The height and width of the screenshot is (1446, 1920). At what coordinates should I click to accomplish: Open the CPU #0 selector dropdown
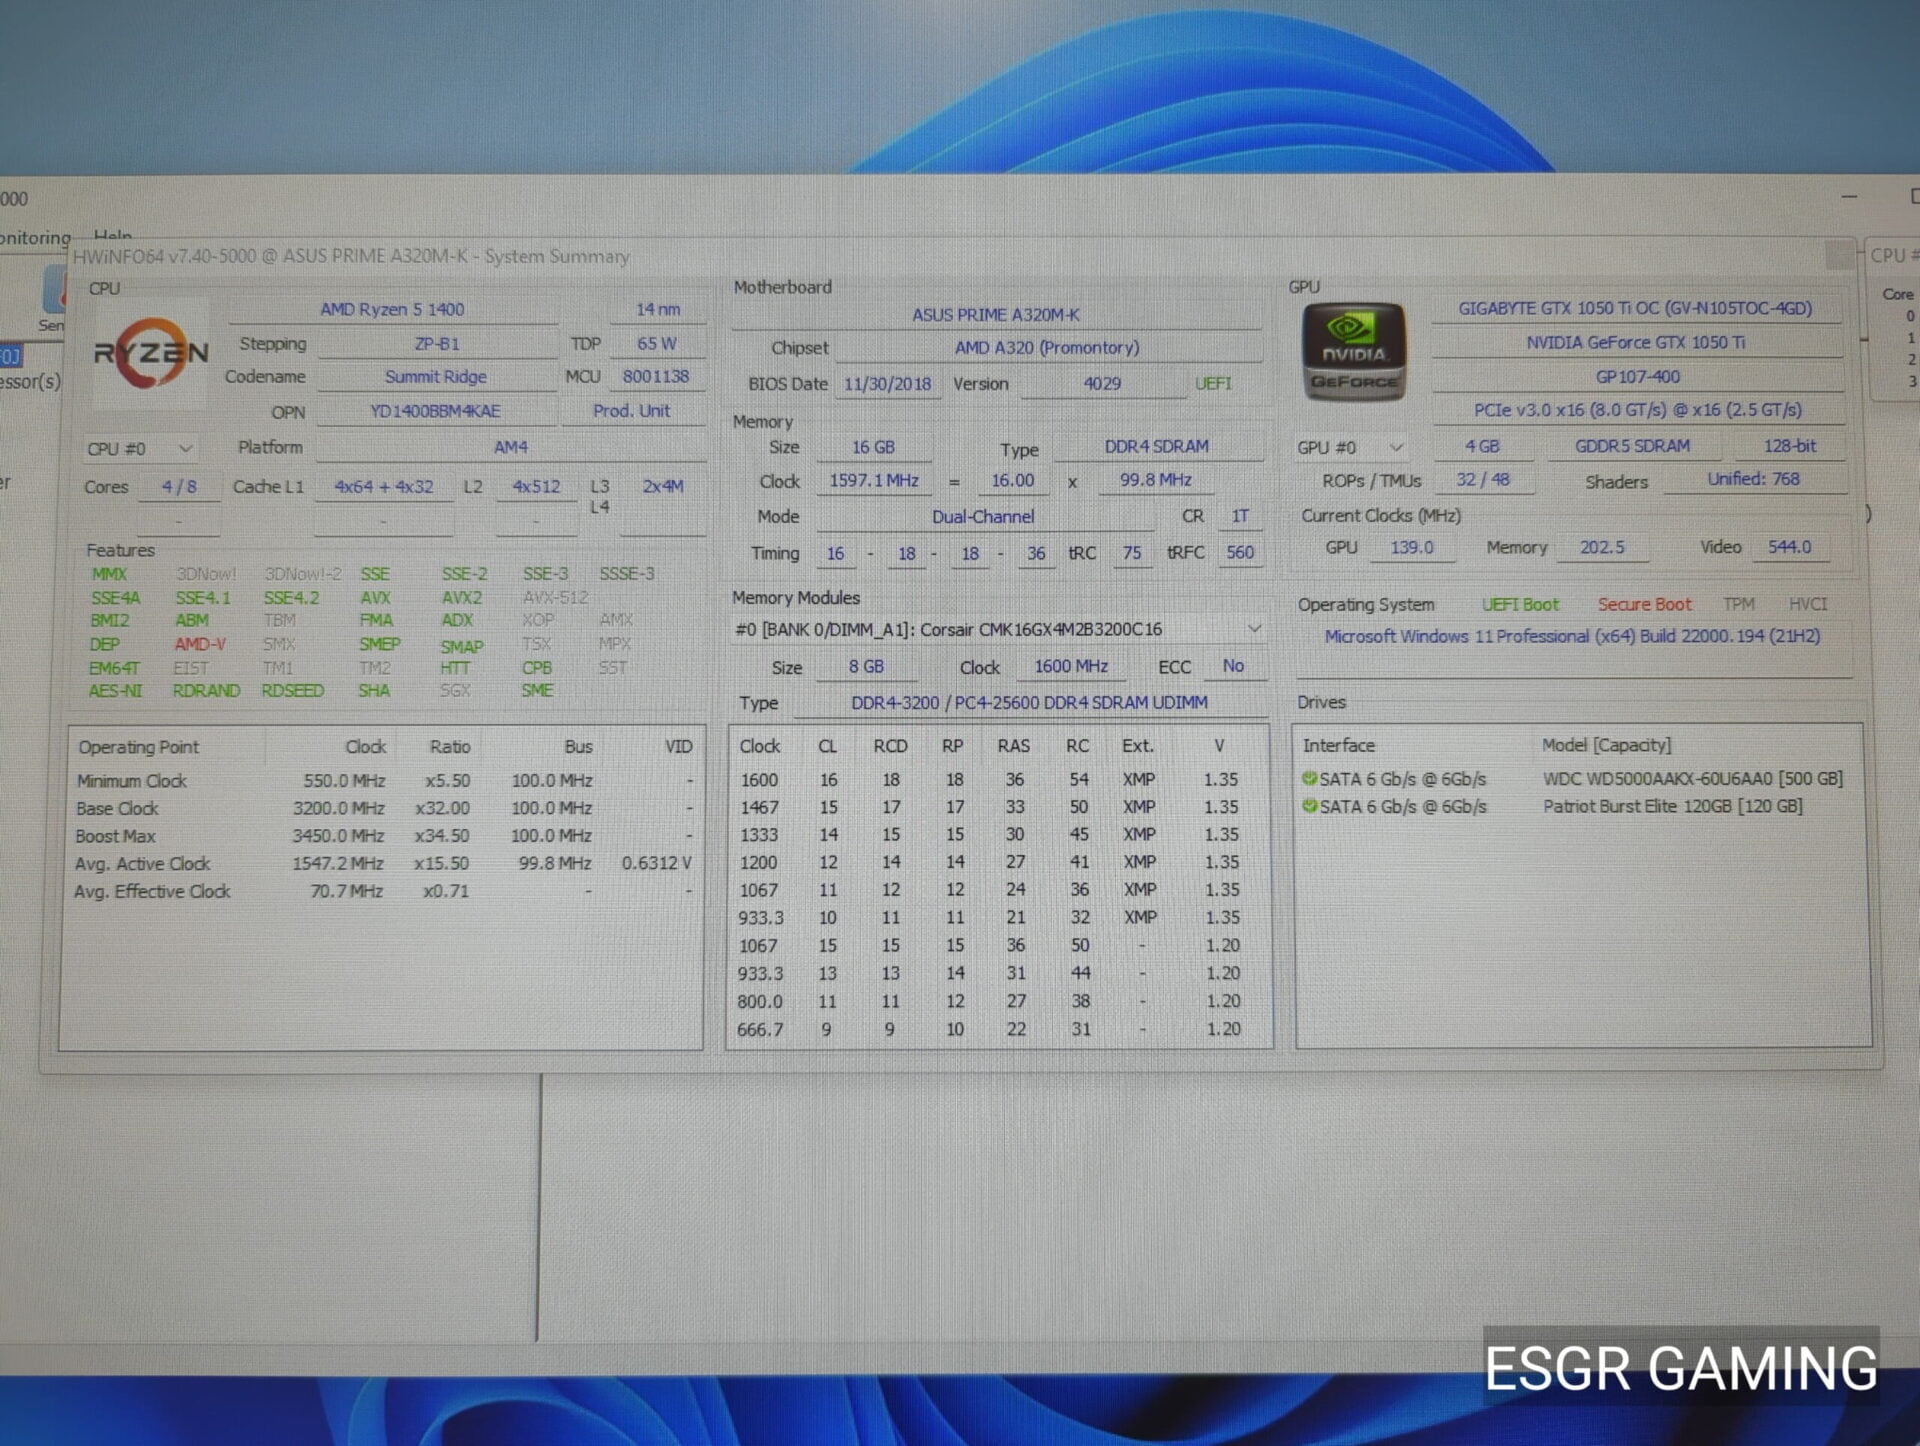tap(140, 448)
